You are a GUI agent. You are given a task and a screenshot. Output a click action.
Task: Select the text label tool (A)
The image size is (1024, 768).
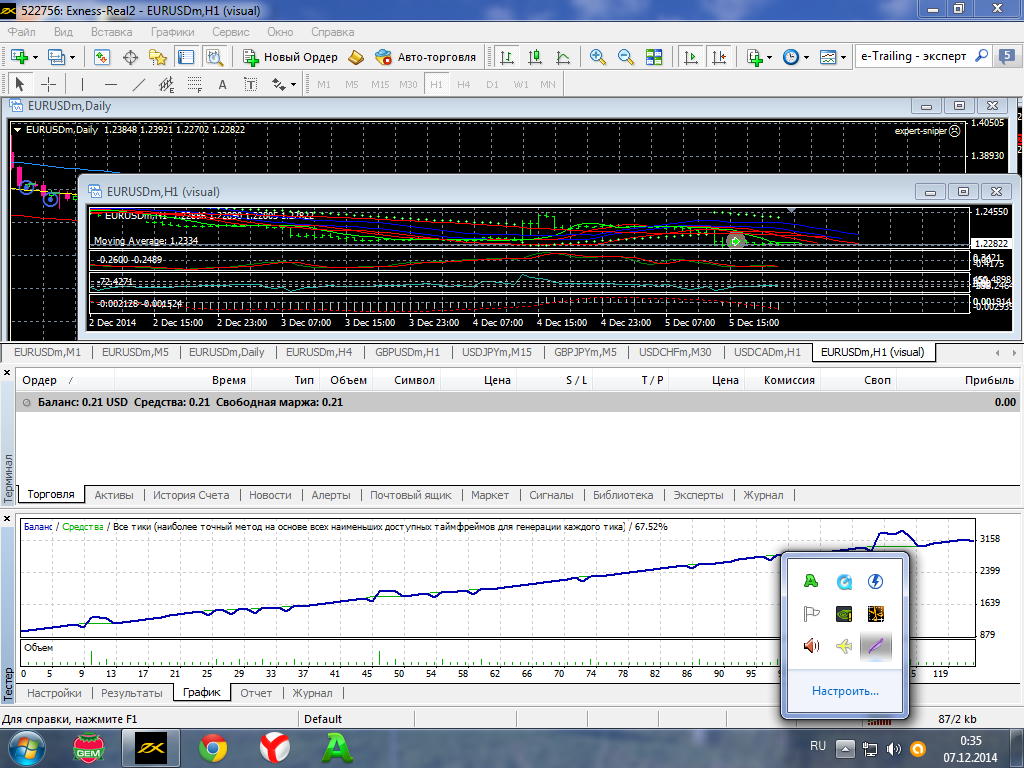pos(222,85)
